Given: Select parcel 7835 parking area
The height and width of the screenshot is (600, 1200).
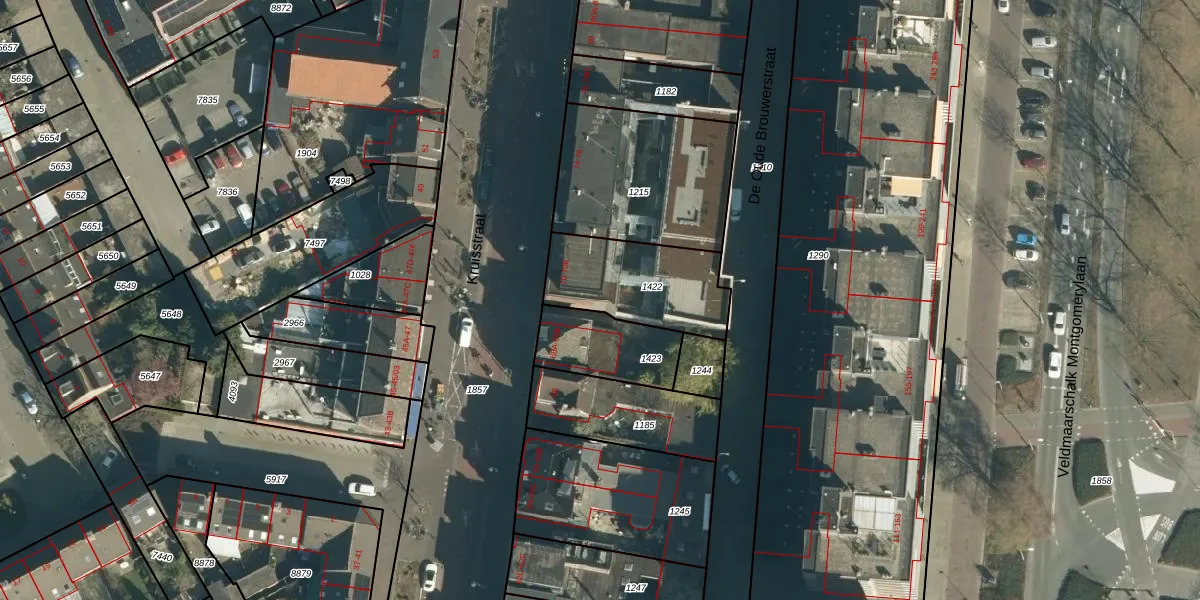Looking at the screenshot, I should [207, 101].
